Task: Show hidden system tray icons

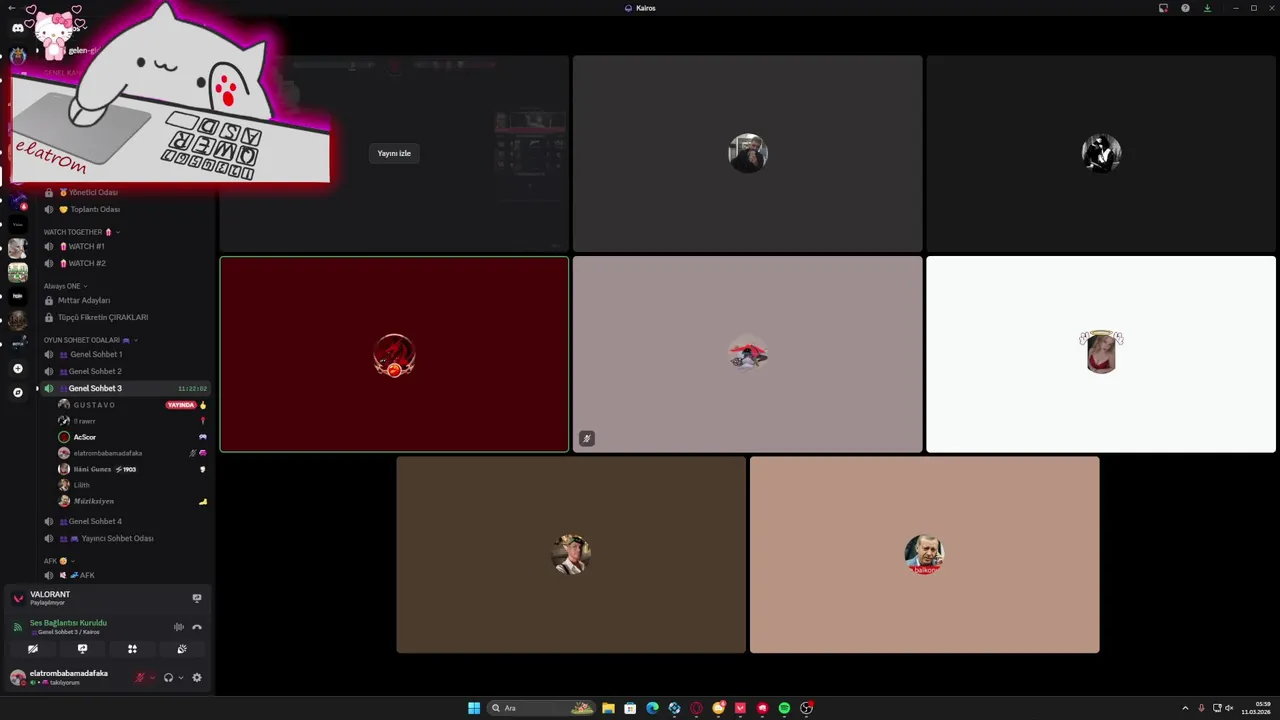Action: (1185, 708)
